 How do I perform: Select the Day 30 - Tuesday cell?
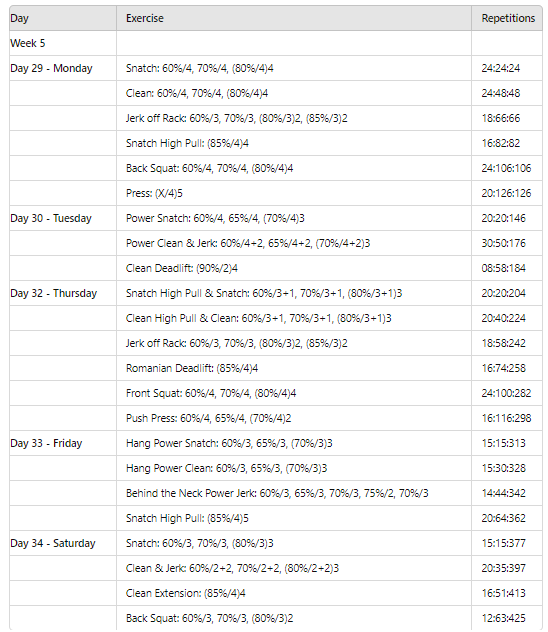[x=63, y=218]
